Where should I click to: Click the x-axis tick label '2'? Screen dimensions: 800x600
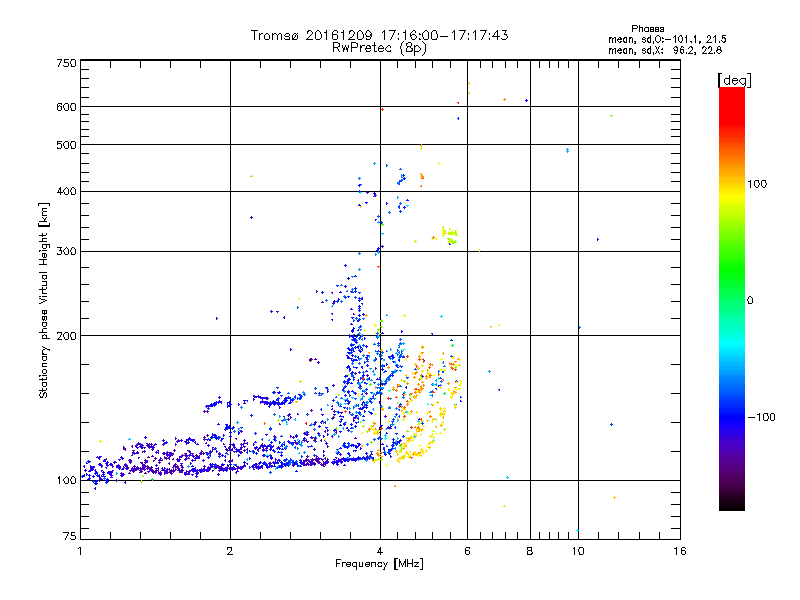pyautogui.click(x=230, y=551)
